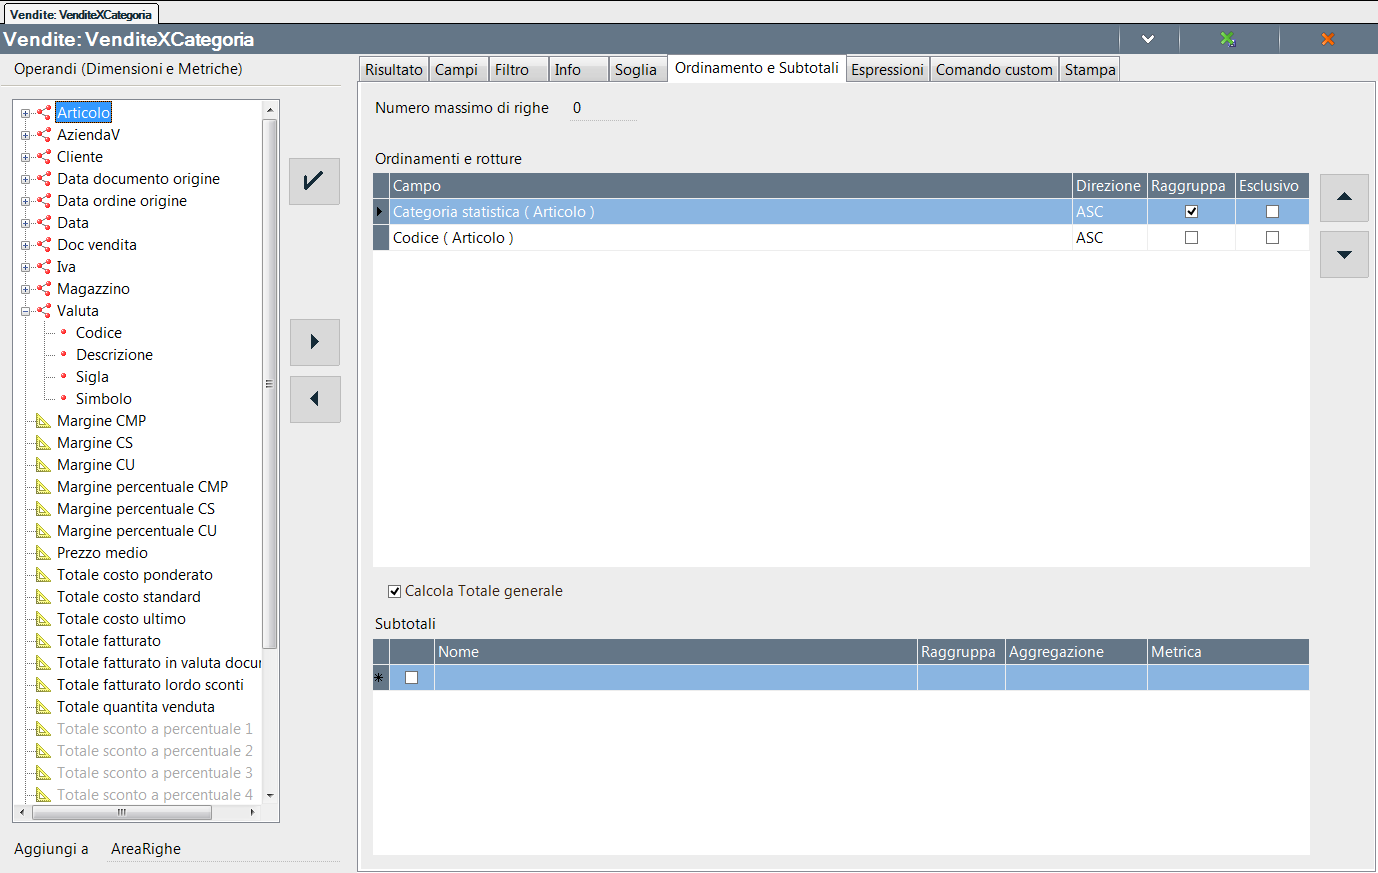1378x873 pixels.
Task: Click the Numero massimo di righe field
Action: pos(602,108)
